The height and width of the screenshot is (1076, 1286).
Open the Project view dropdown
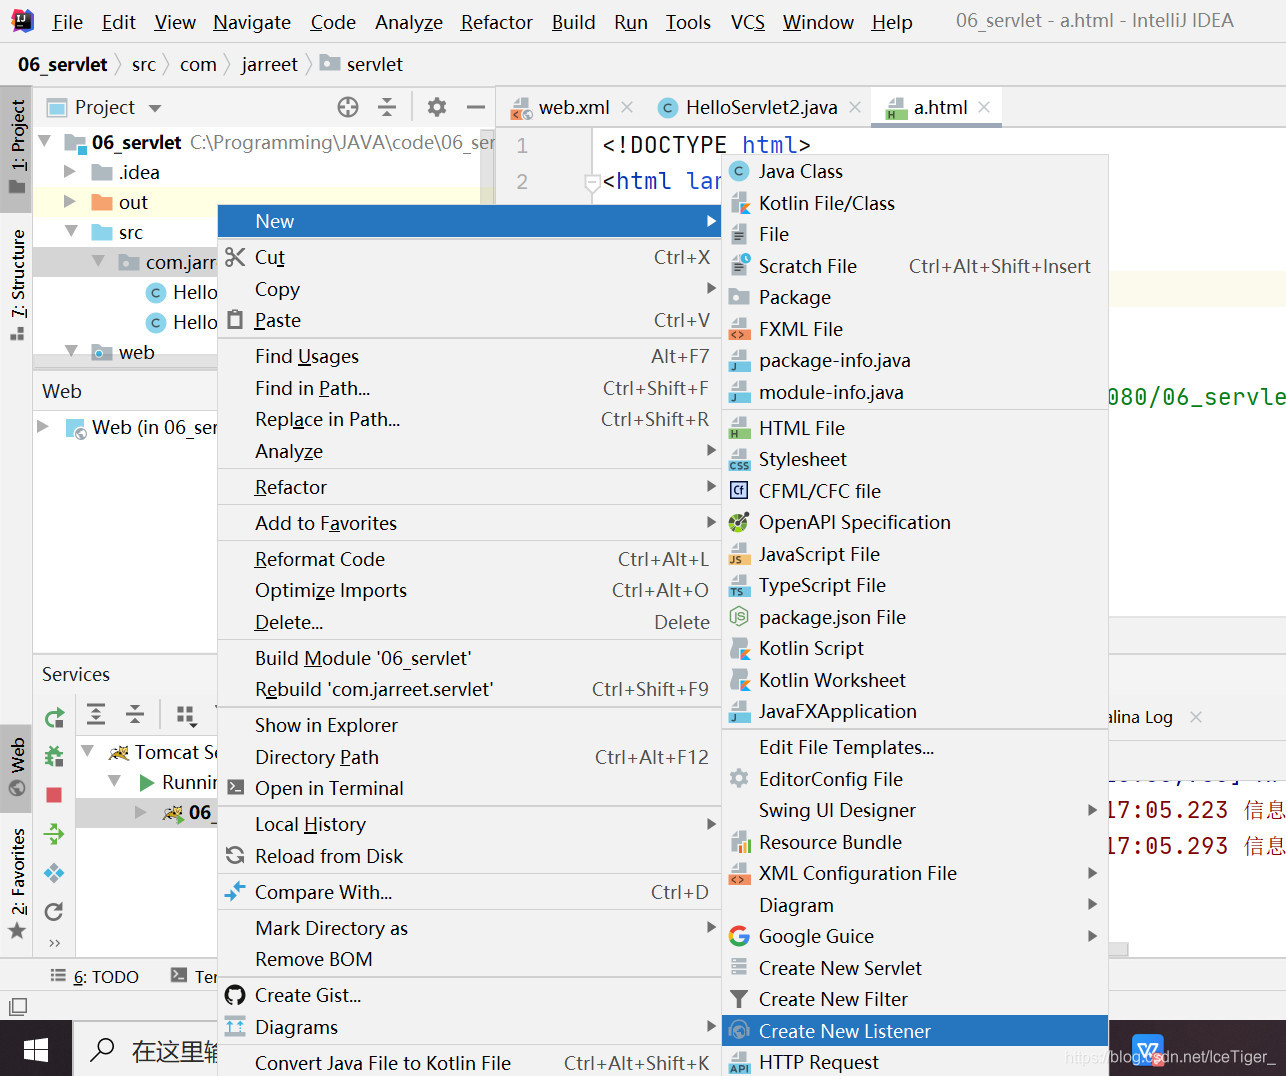coord(155,108)
